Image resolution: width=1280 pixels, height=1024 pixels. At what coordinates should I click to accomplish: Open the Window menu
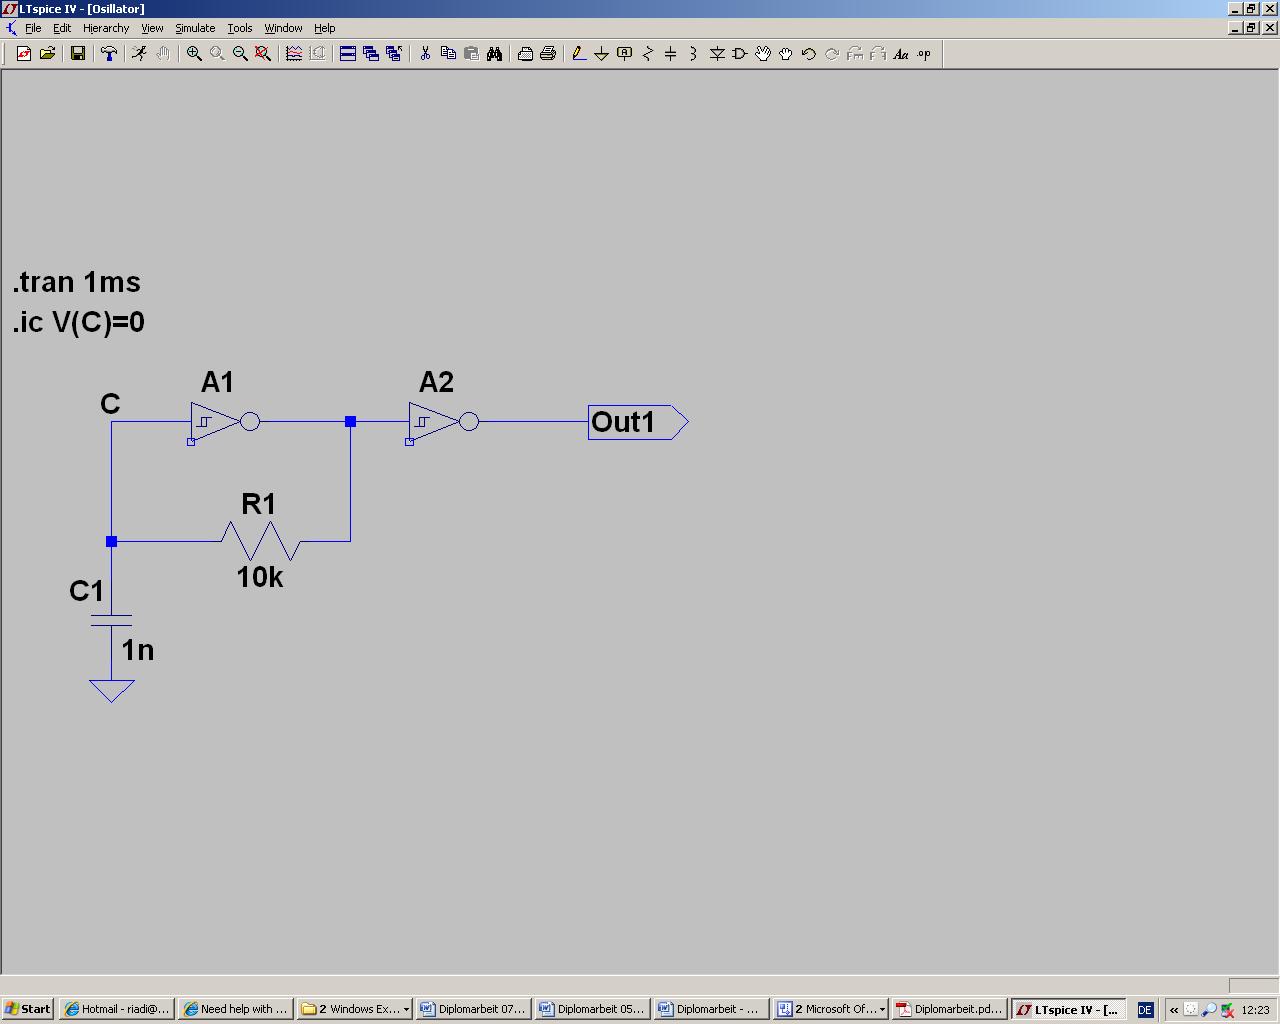[283, 28]
